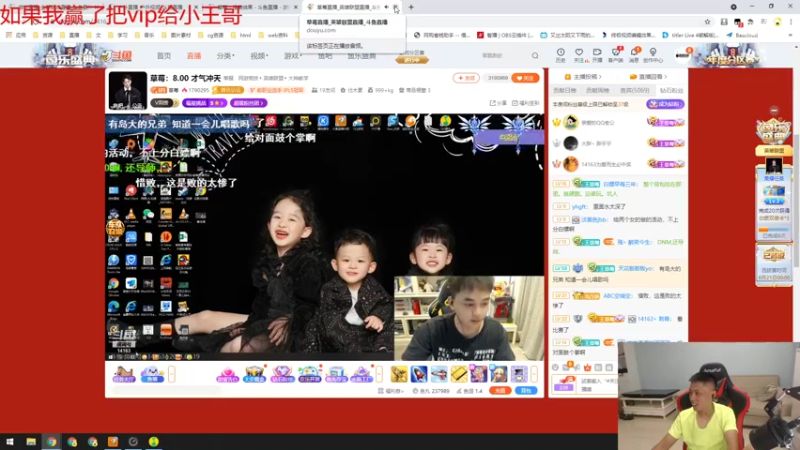Open 直播回看 replay link
This screenshot has width=800, height=450.
coord(648,77)
